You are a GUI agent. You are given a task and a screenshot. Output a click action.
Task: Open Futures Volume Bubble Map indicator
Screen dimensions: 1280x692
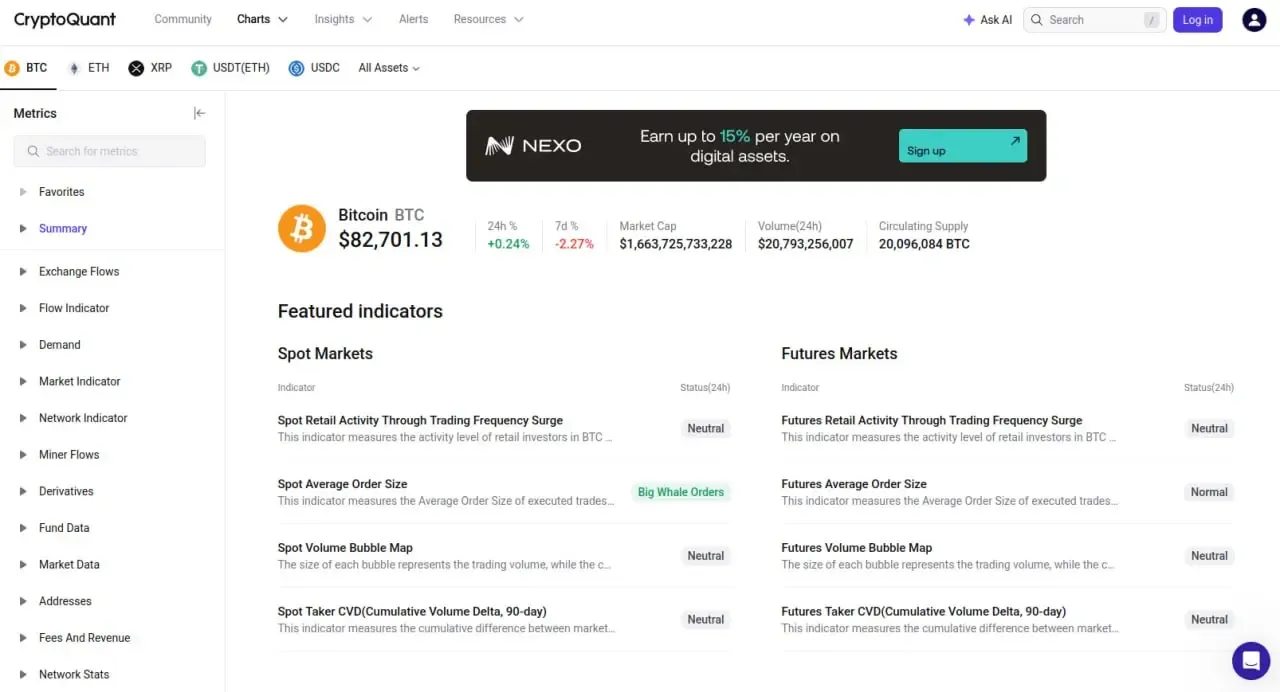click(856, 548)
